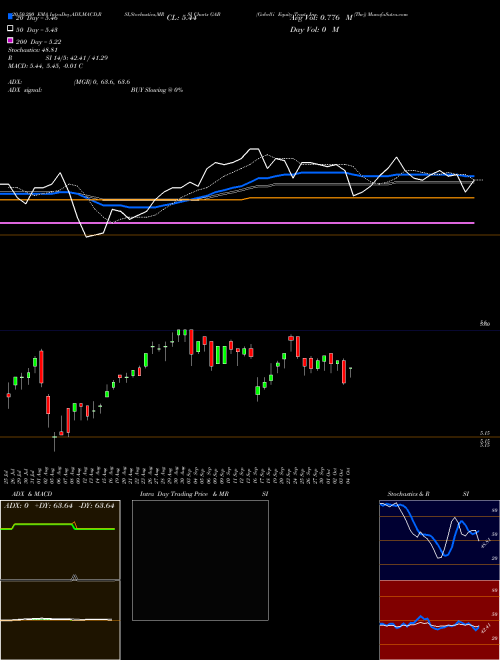Viewport: 500px width, 660px height.
Task: Click the 'SI 14/3: 42.41 / 41.29' value
Action: pyautogui.click(x=77, y=58)
